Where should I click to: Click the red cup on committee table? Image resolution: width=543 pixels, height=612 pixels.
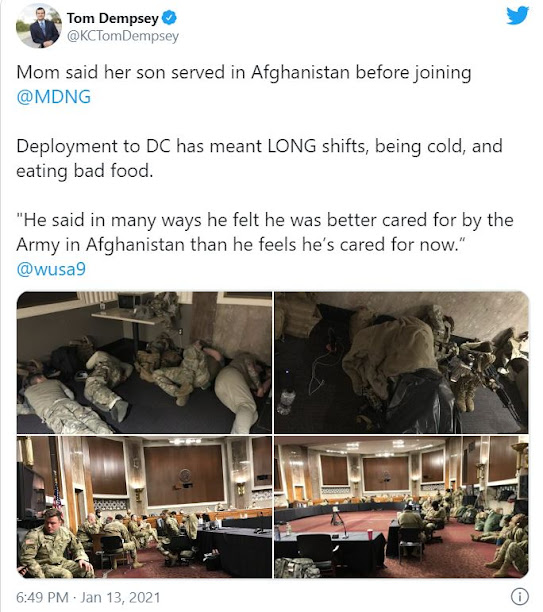click(x=370, y=533)
